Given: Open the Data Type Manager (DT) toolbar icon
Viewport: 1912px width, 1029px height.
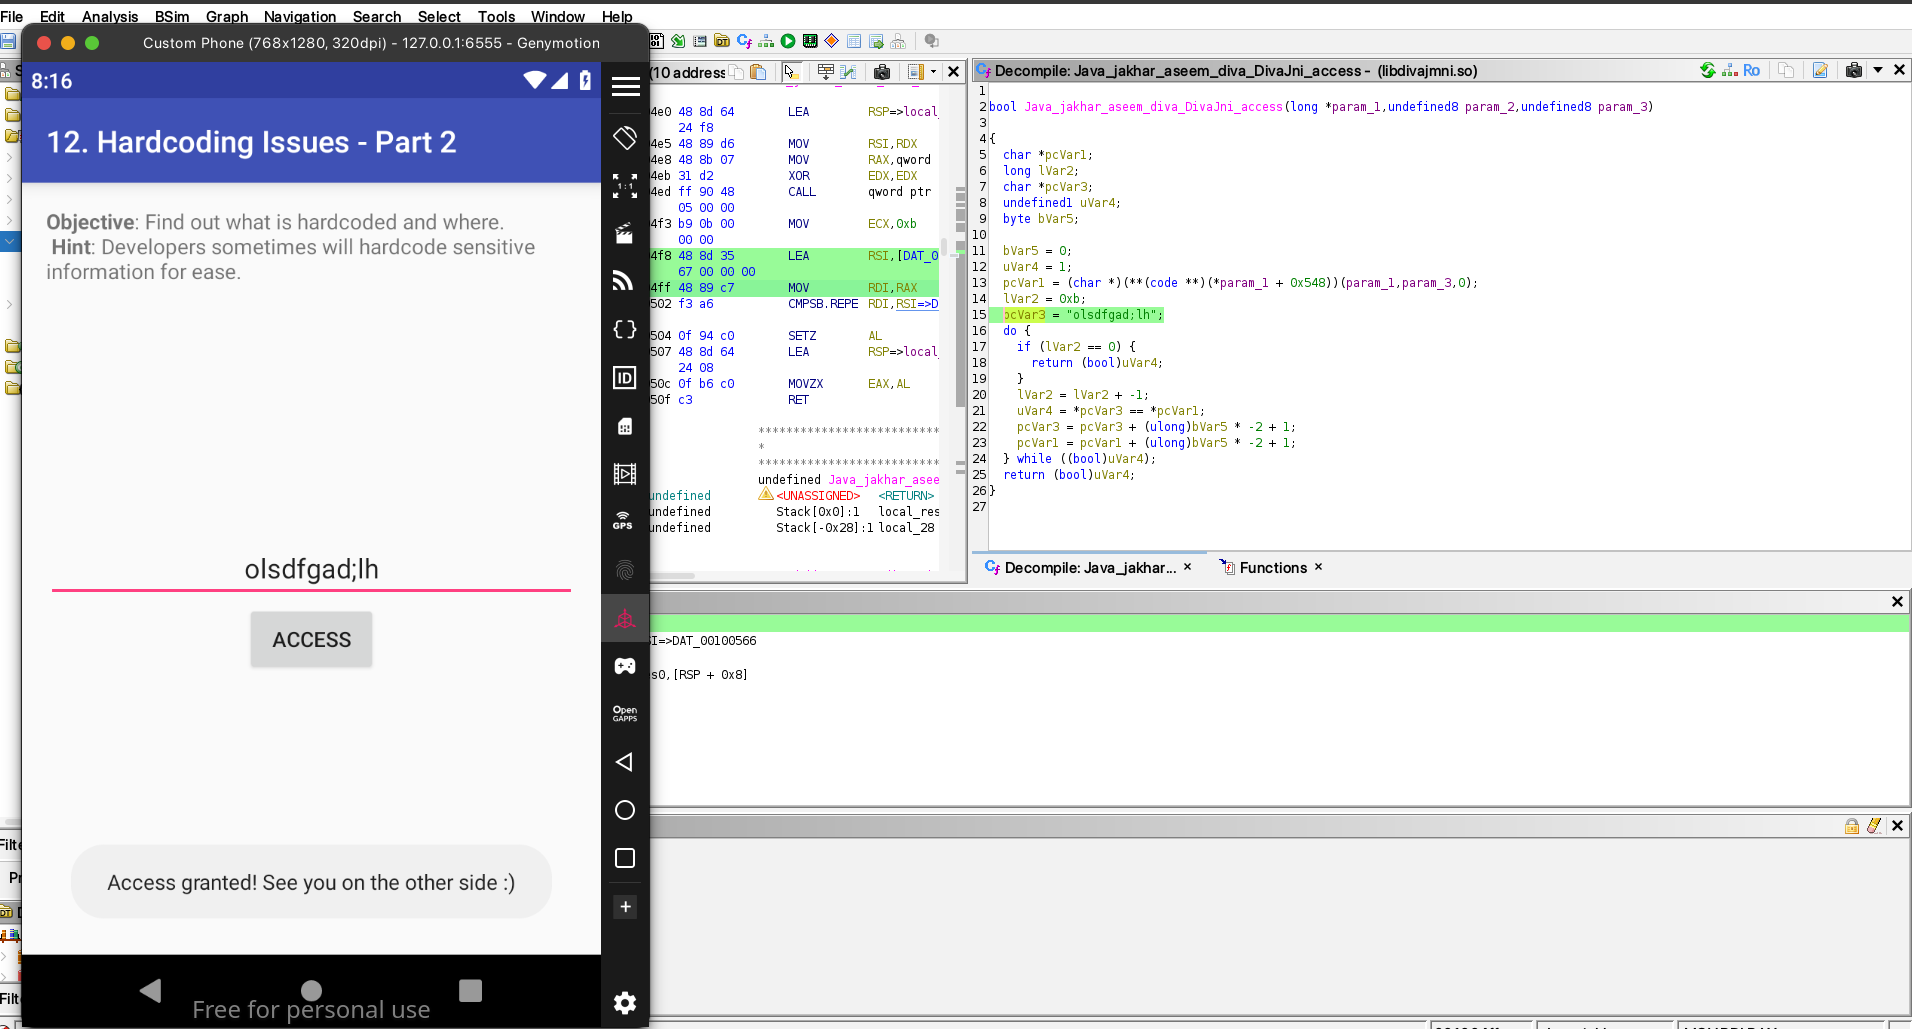Looking at the screenshot, I should (721, 41).
